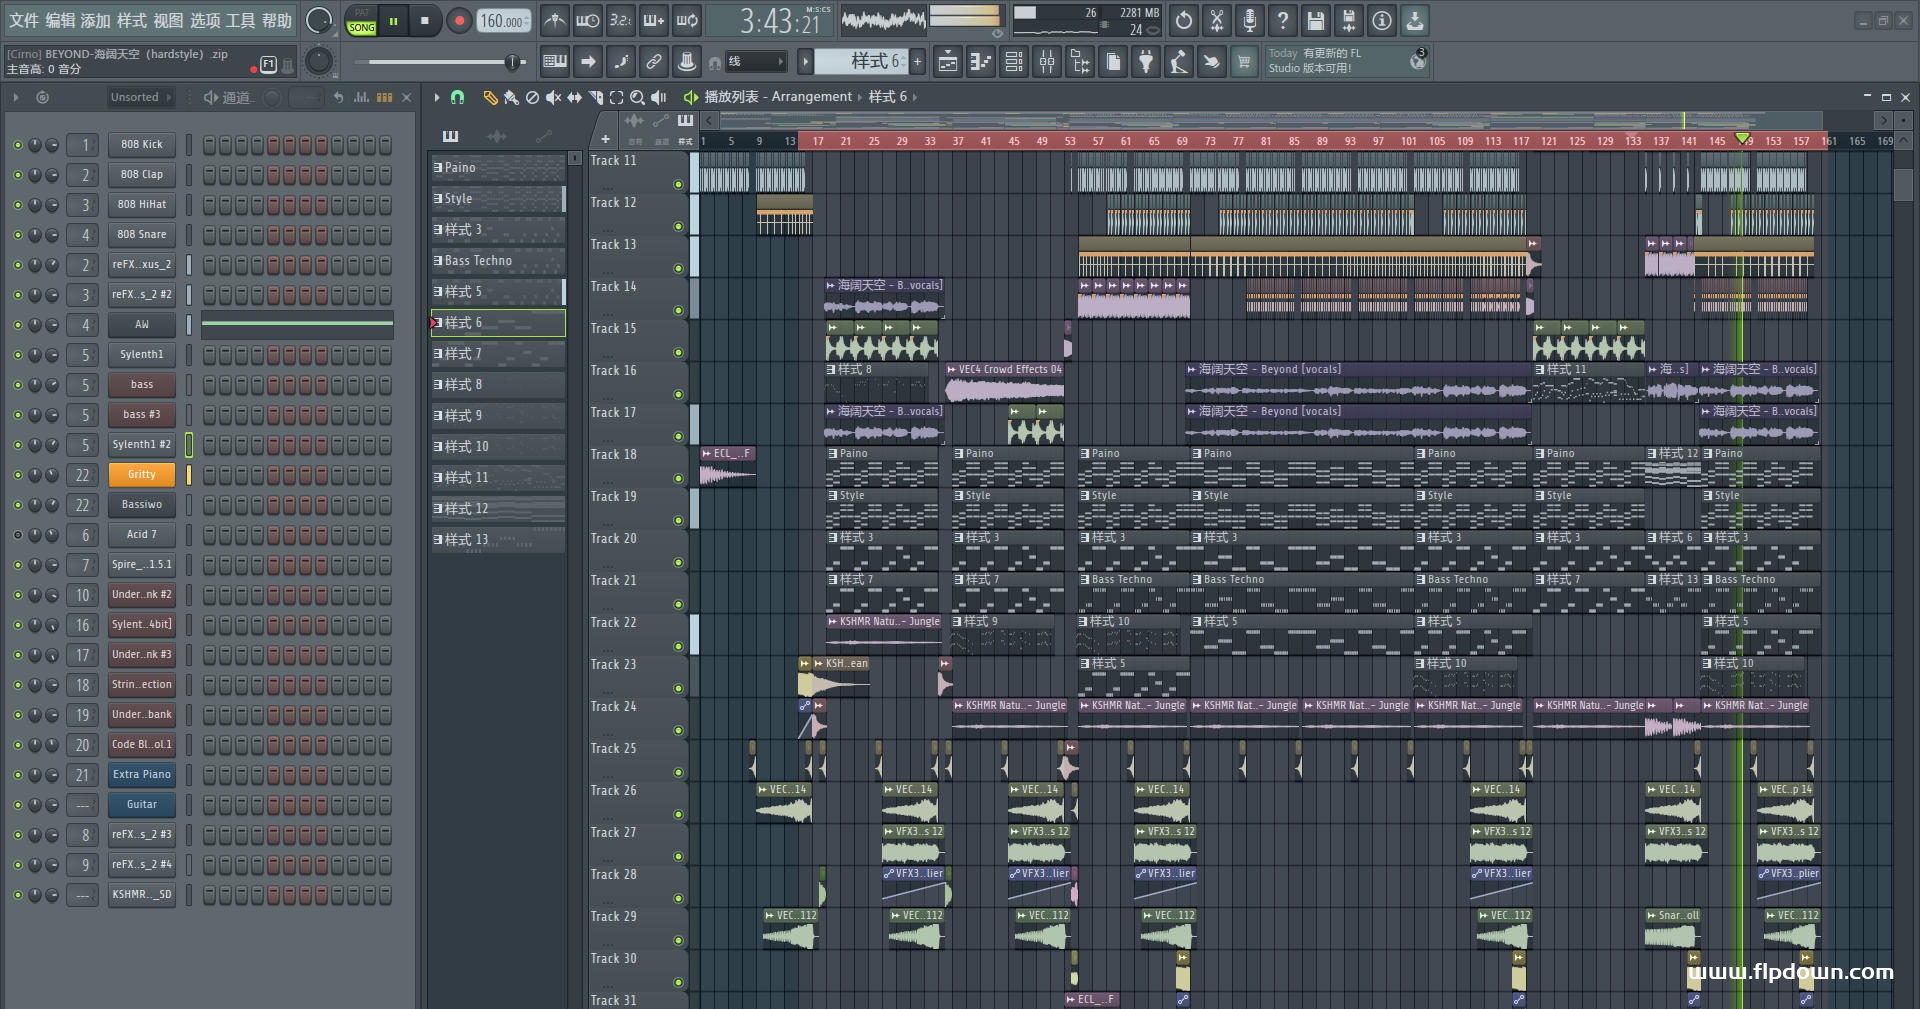This screenshot has height=1009, width=1920.
Task: Select the Delete tool in playlist toolbar
Action: coord(532,97)
